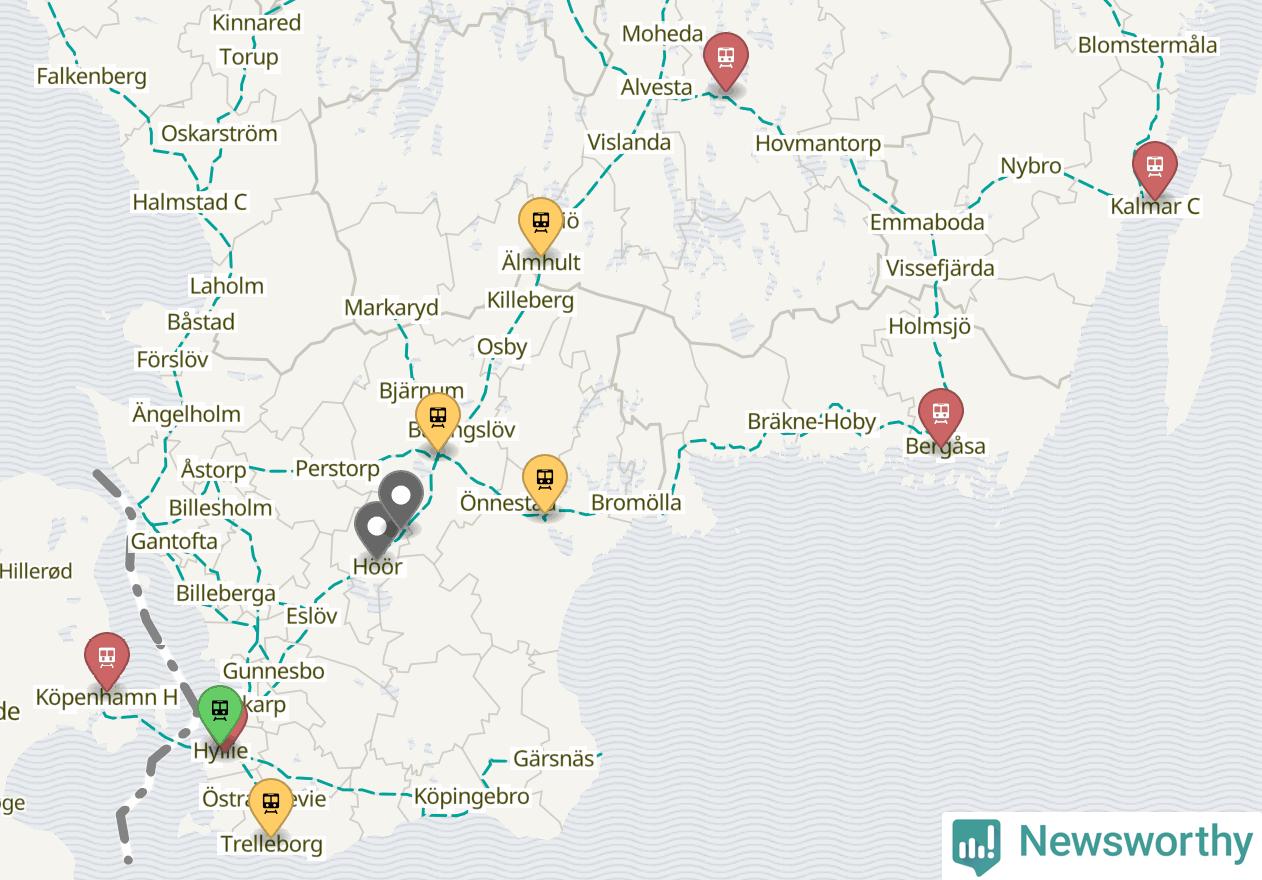1262x880 pixels.
Task: Click the red train marker at Alvesta
Action: point(725,58)
